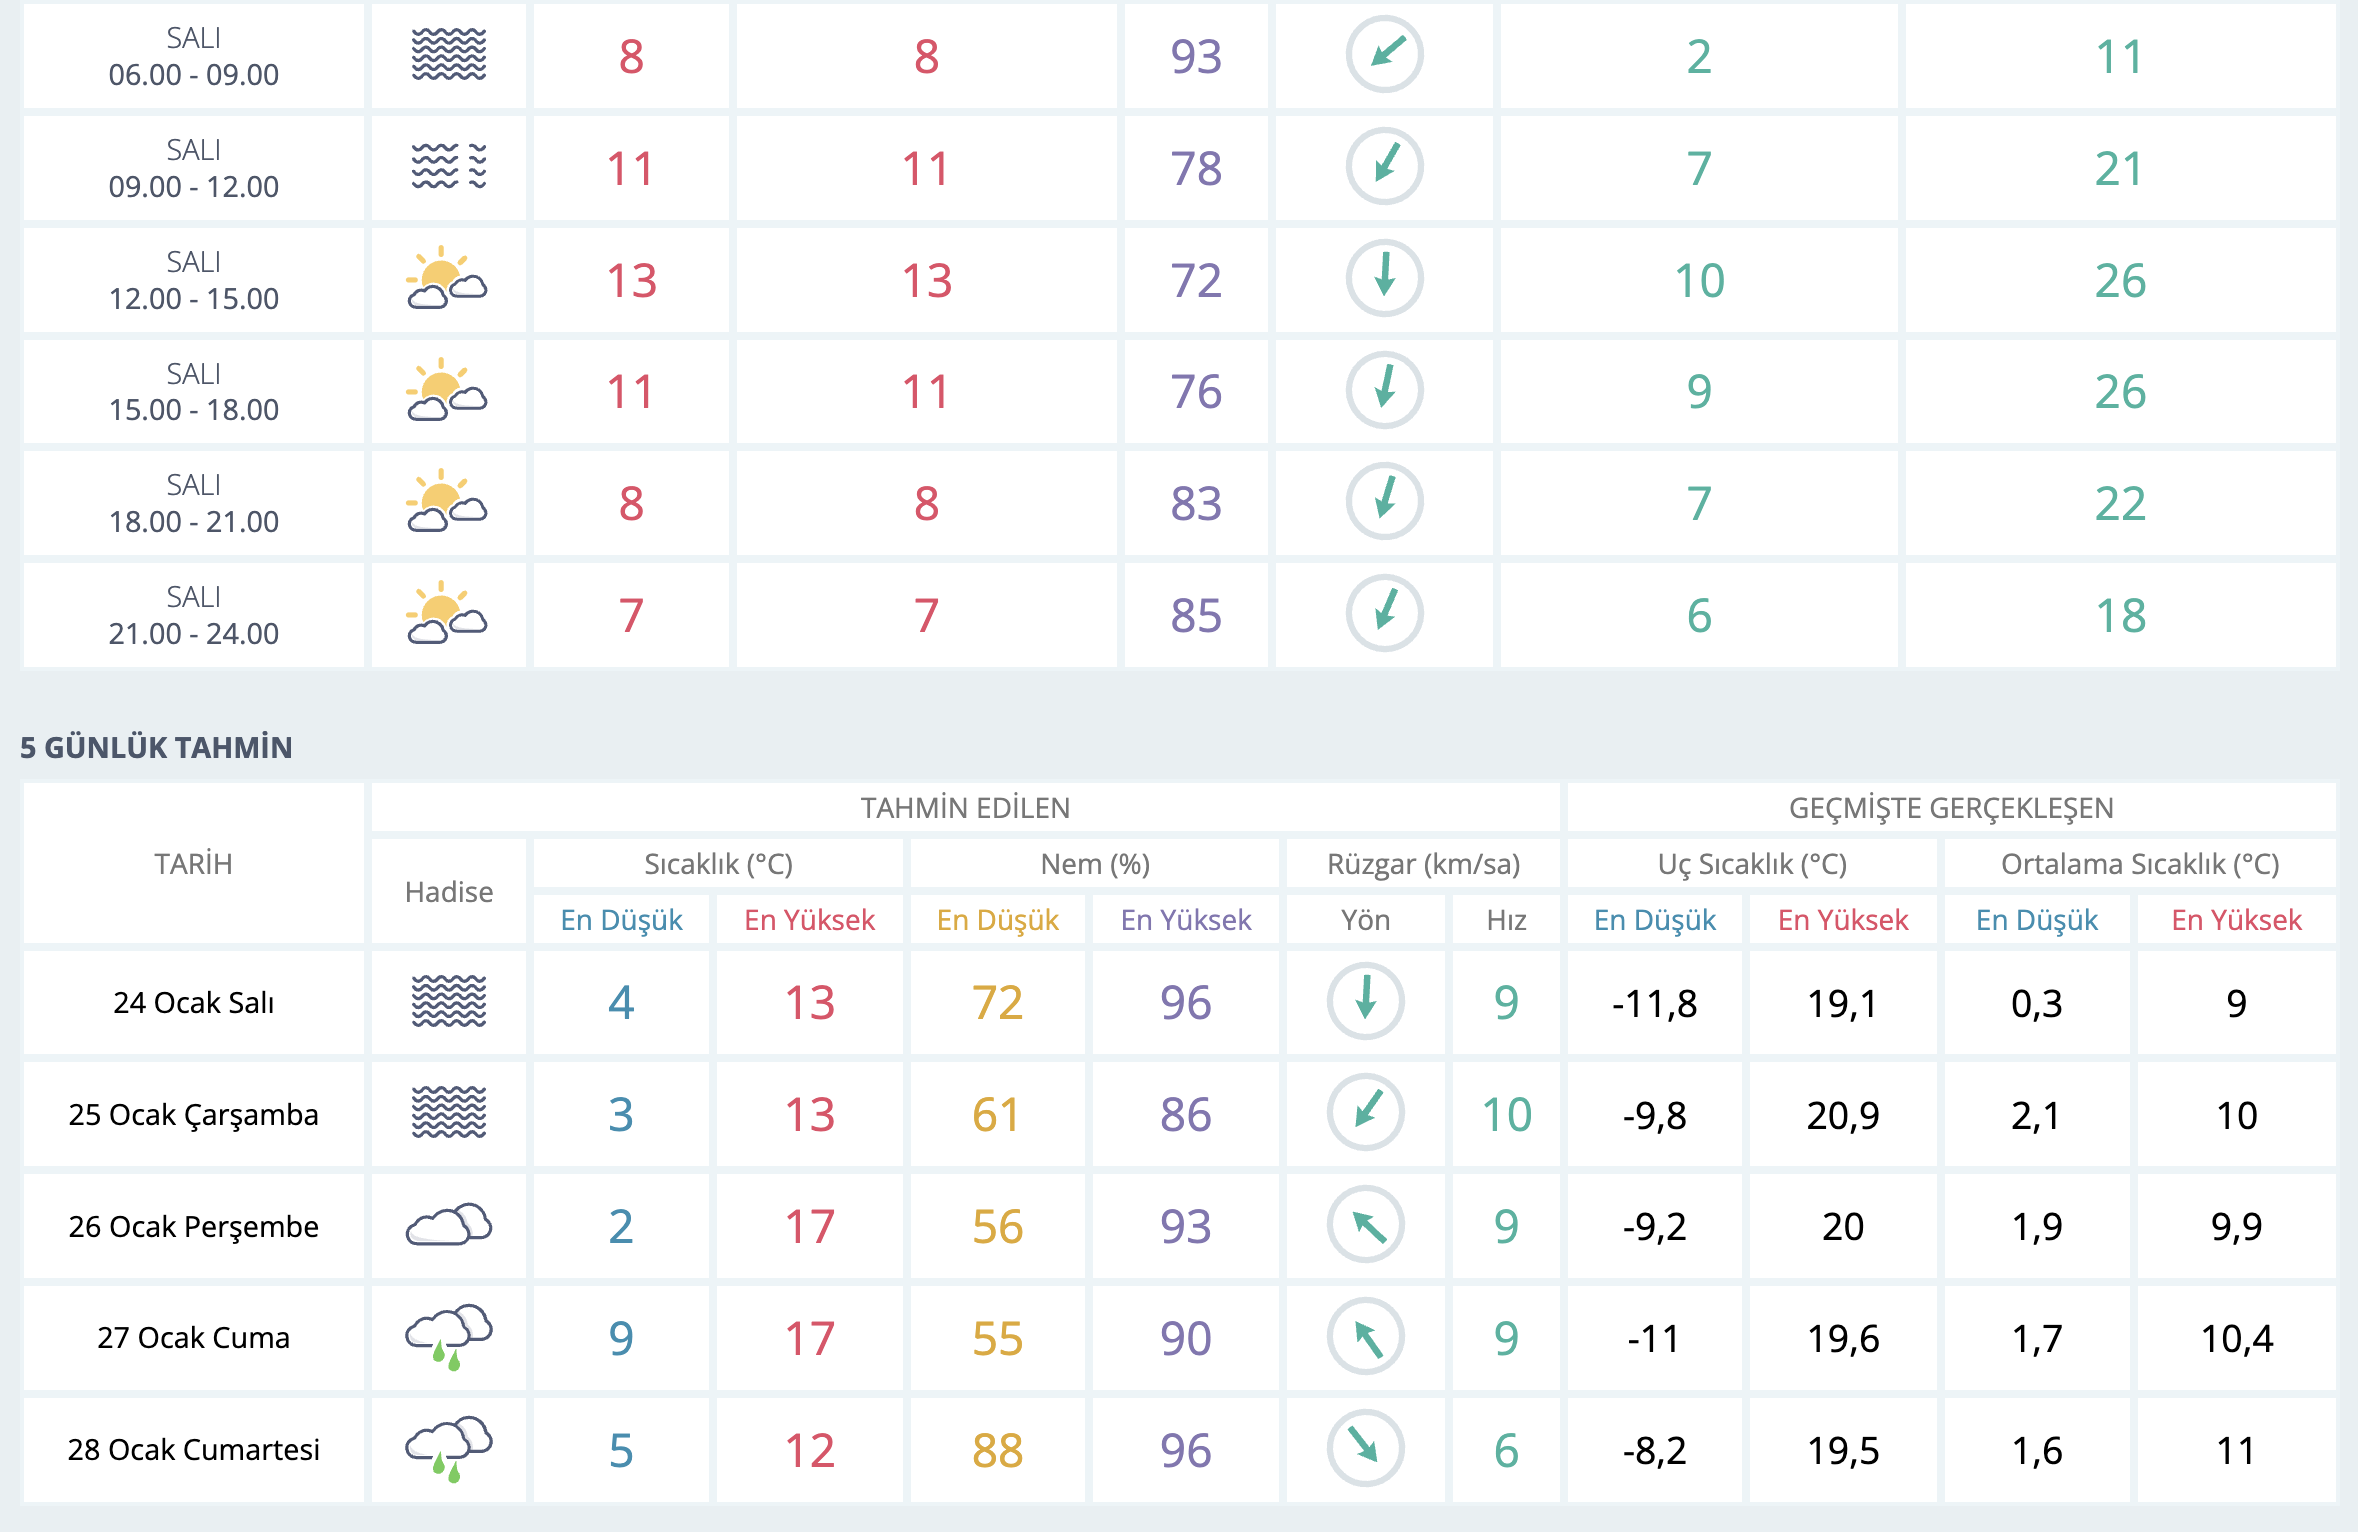This screenshot has height=1532, width=2358.
Task: Click fog icon for 25 Ocak Çarşamba
Action: (449, 1113)
